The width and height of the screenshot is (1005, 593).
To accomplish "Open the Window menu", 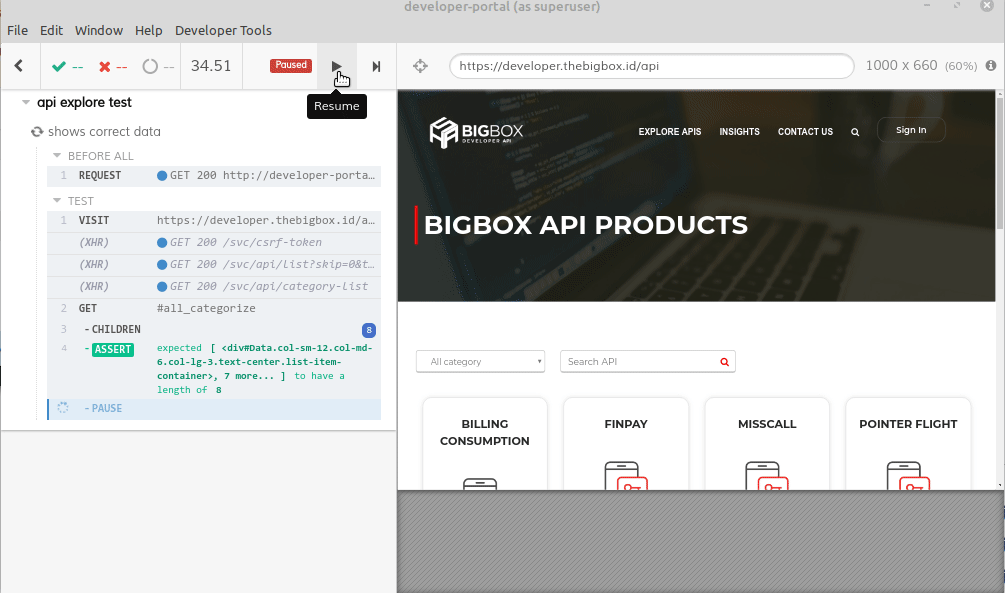I will (99, 30).
